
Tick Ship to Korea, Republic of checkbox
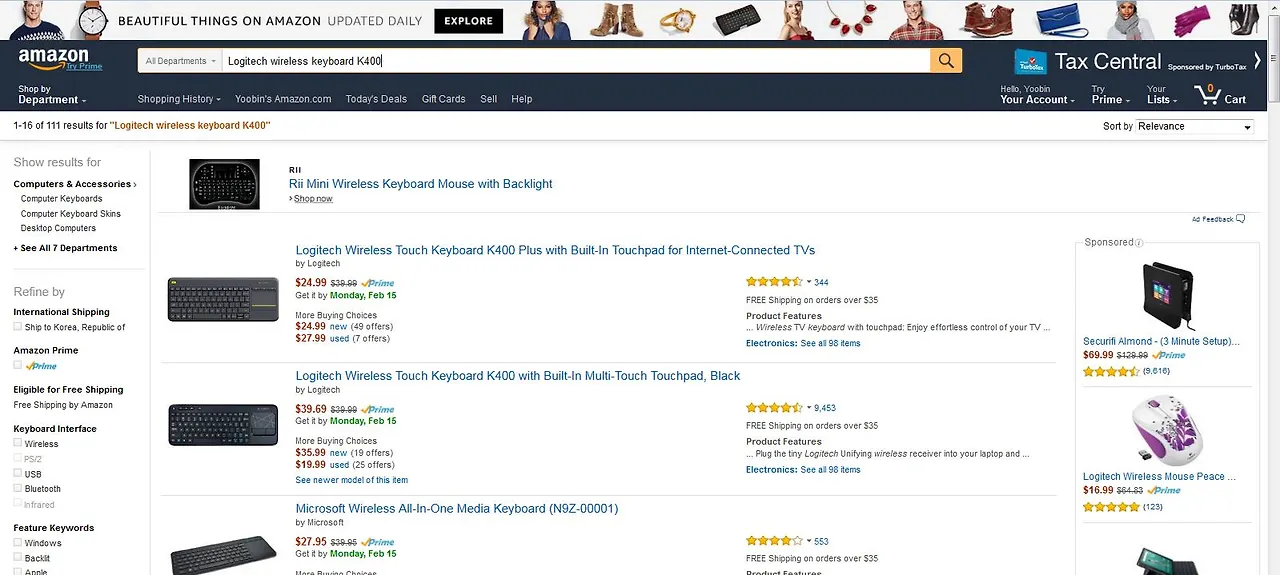(18, 327)
